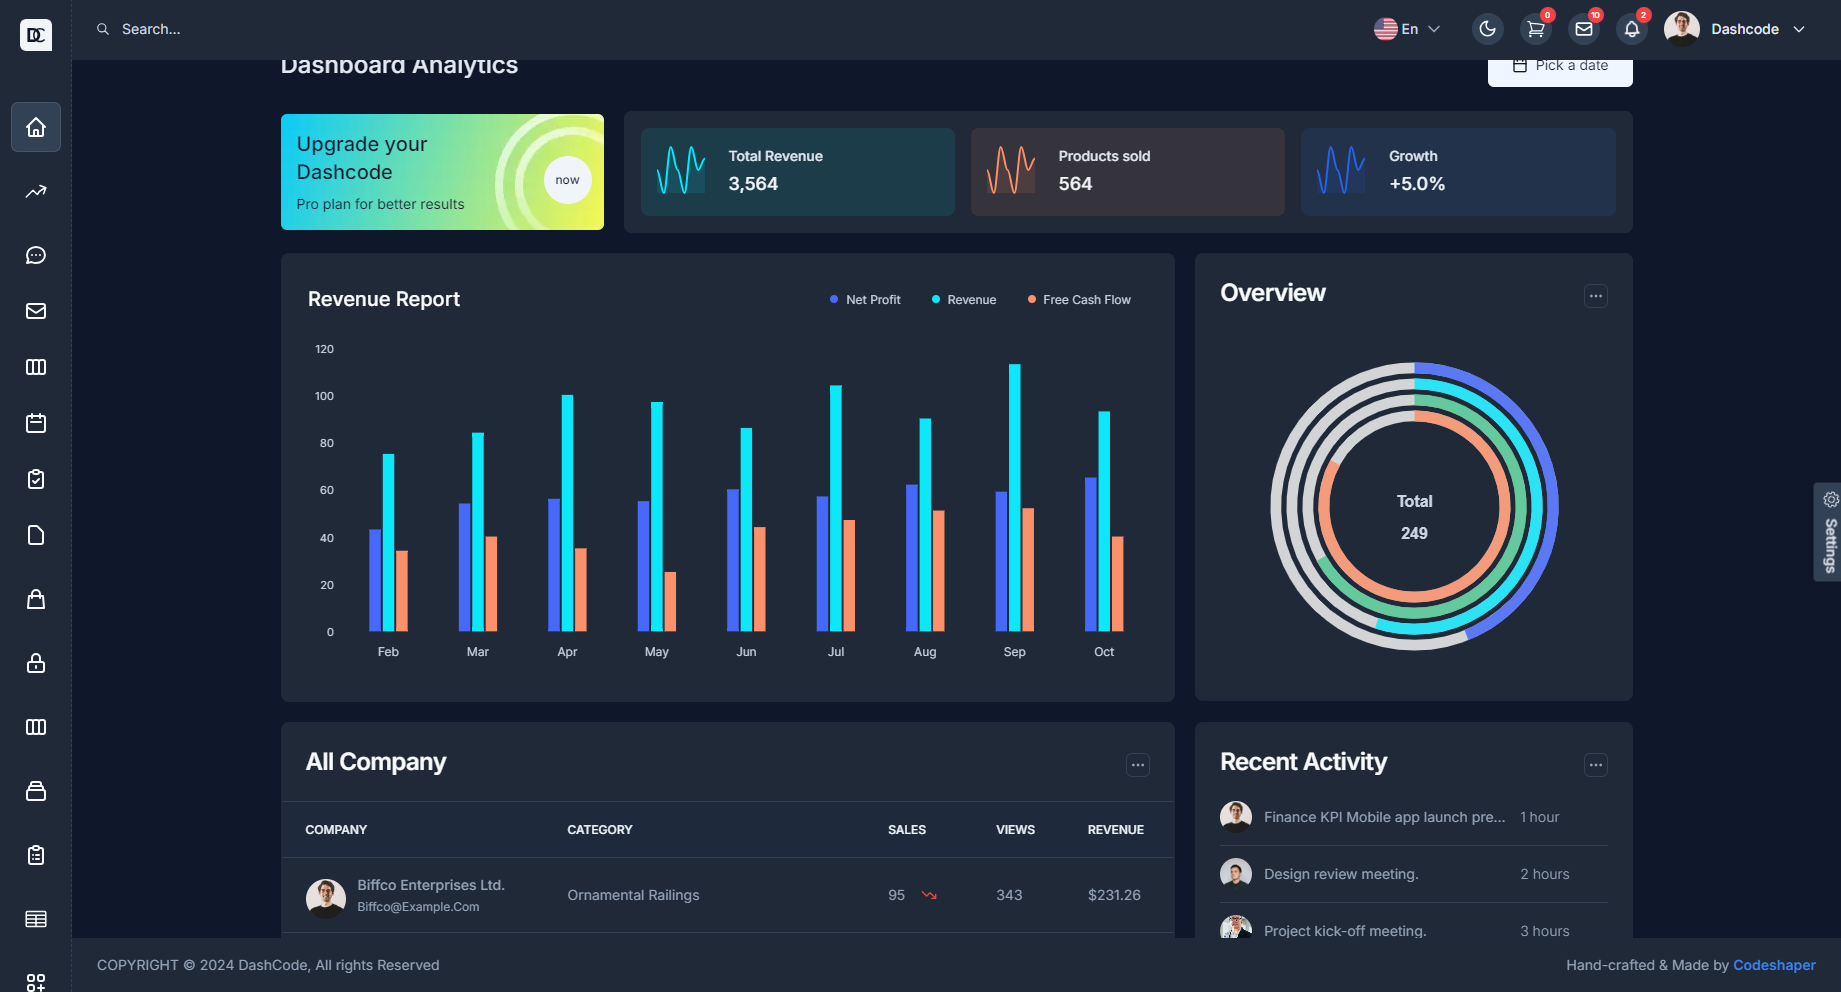Screen dimensions: 1841x992
Task: Toggle Free Cash Flow series in legend
Action: click(x=1079, y=300)
